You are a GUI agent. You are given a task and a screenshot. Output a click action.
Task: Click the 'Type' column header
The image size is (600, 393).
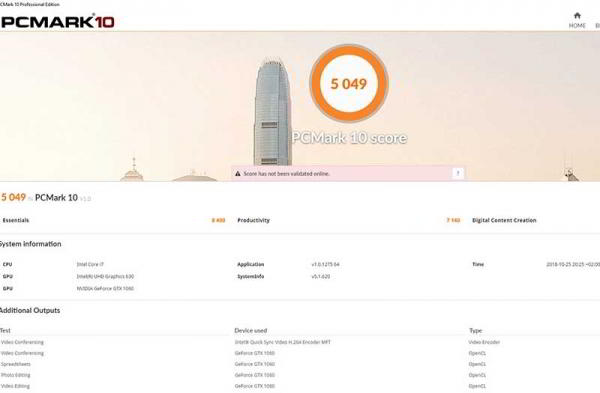coord(476,330)
